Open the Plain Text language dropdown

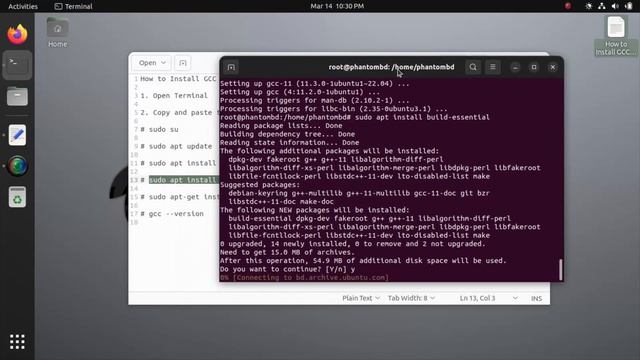click(361, 298)
